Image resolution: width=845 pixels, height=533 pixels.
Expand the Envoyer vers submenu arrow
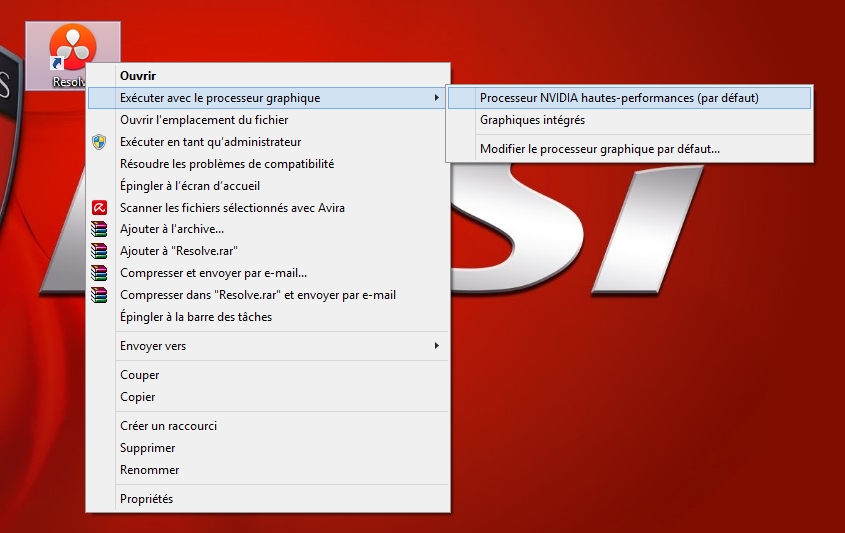pyautogui.click(x=437, y=345)
